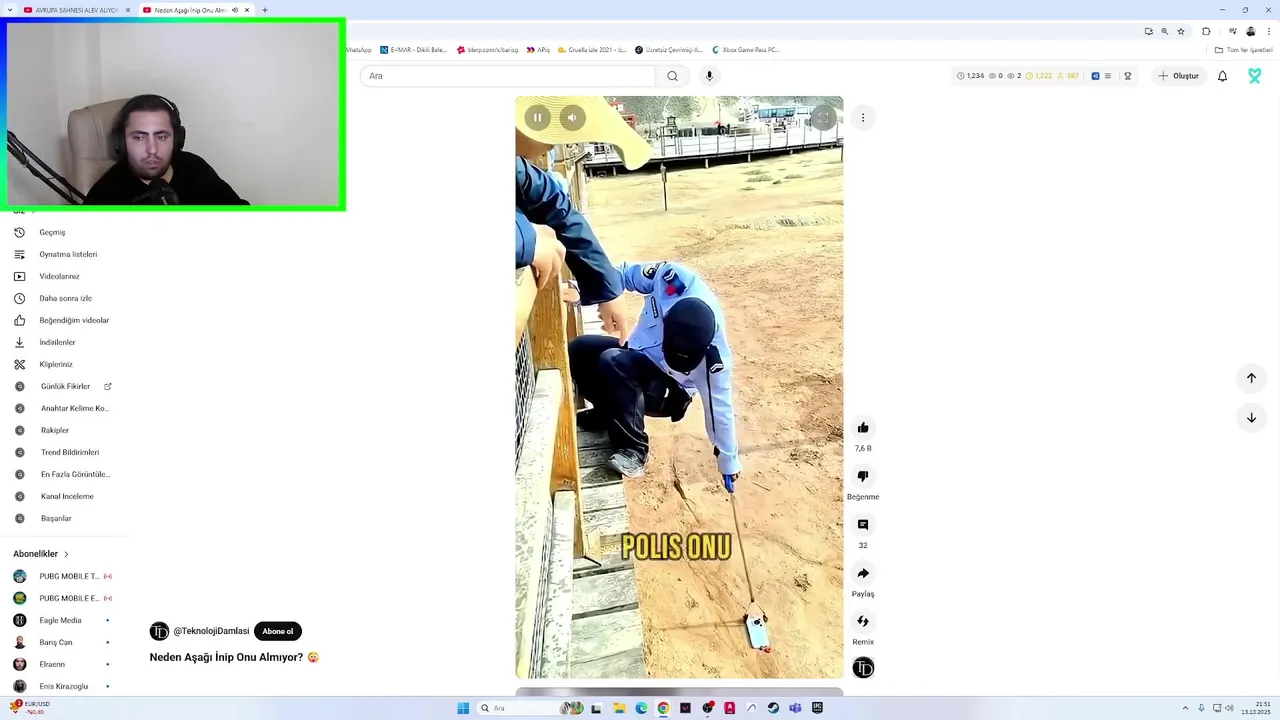Viewport: 1280px width, 720px height.
Task: Click the Oluştur create button
Action: pyautogui.click(x=1178, y=76)
